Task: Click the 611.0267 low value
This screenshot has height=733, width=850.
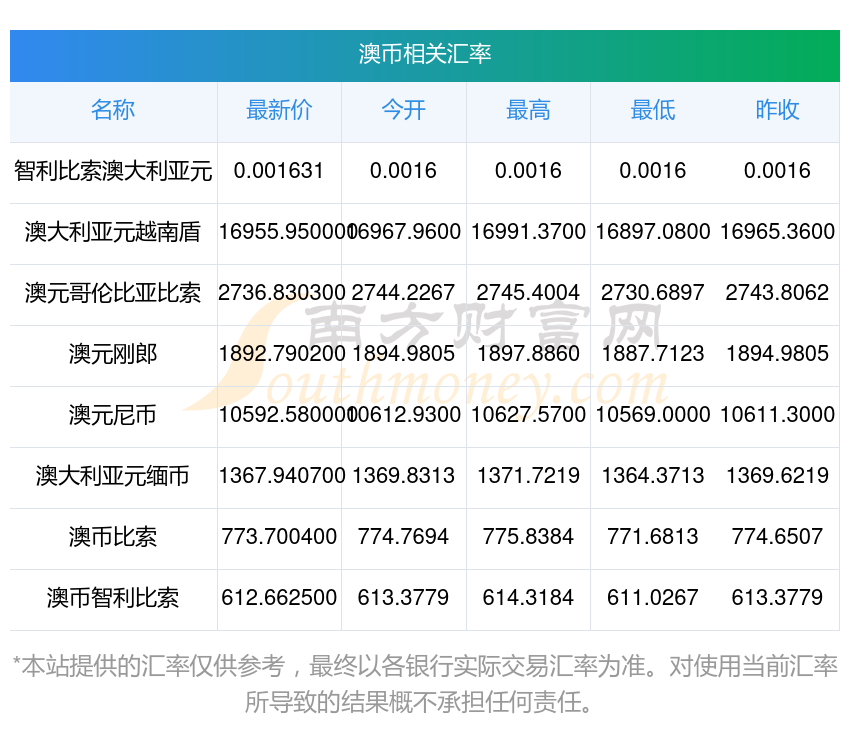Action: coord(653,598)
